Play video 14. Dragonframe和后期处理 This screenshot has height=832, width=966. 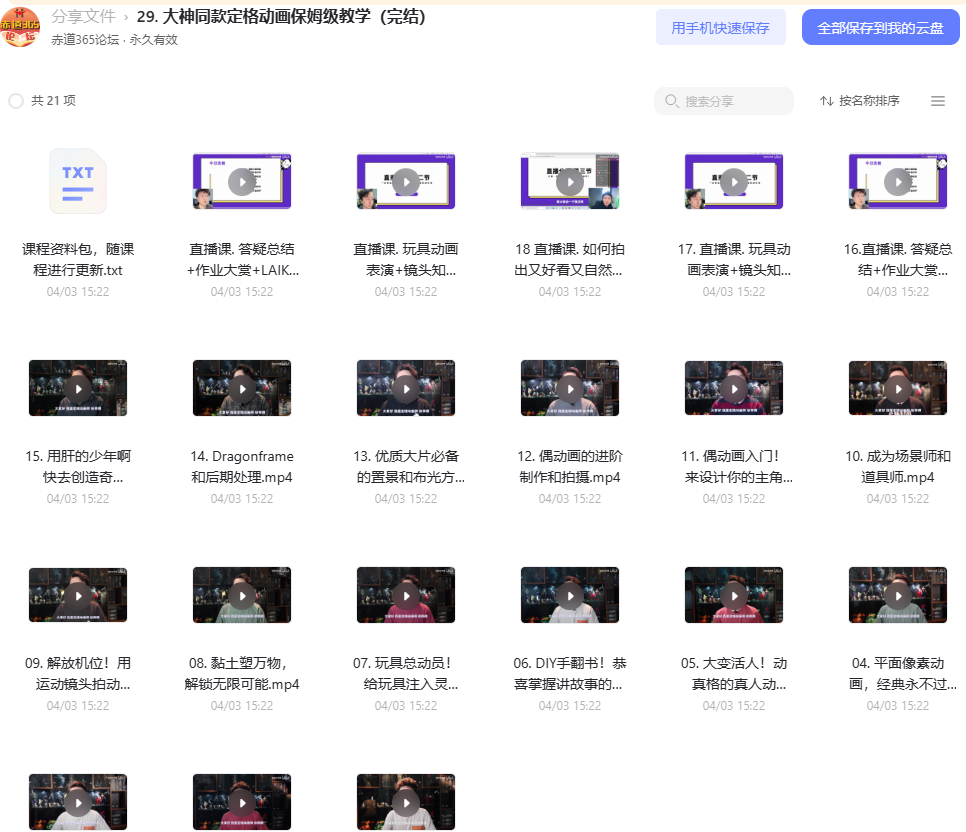[x=242, y=388]
